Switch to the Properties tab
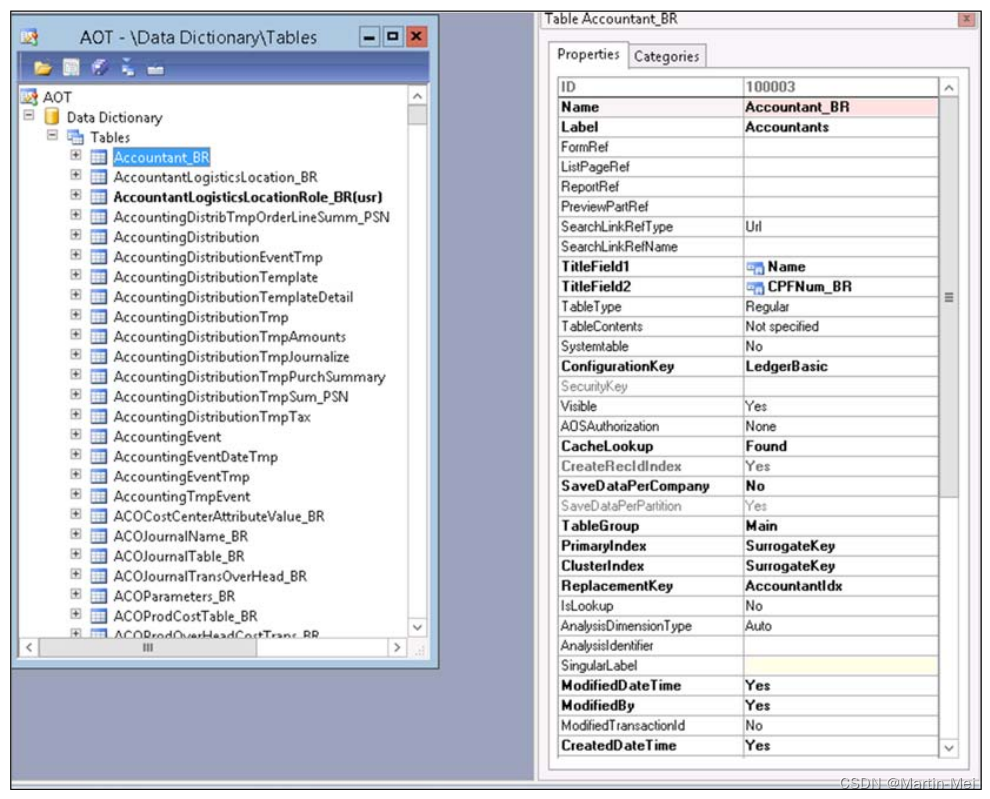 click(x=588, y=54)
